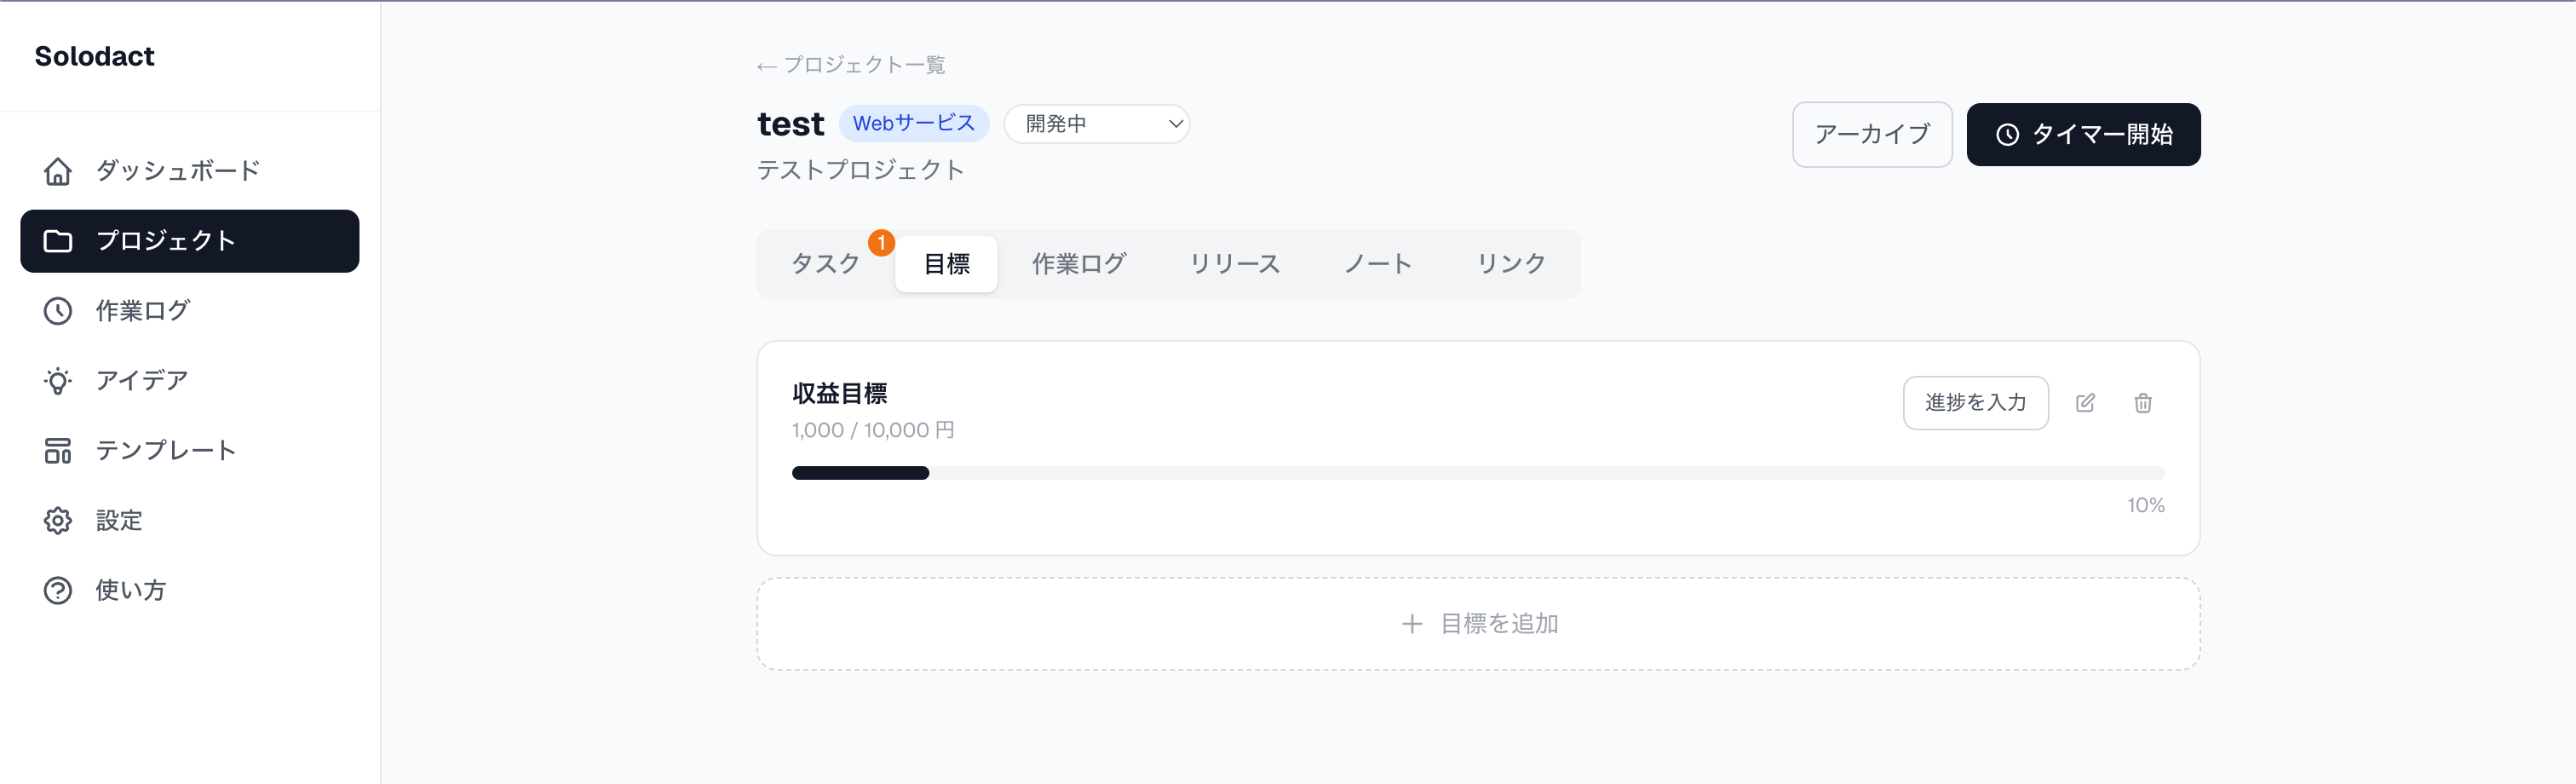The image size is (2576, 784).
Task: Go to the リンク tab
Action: 1511,264
